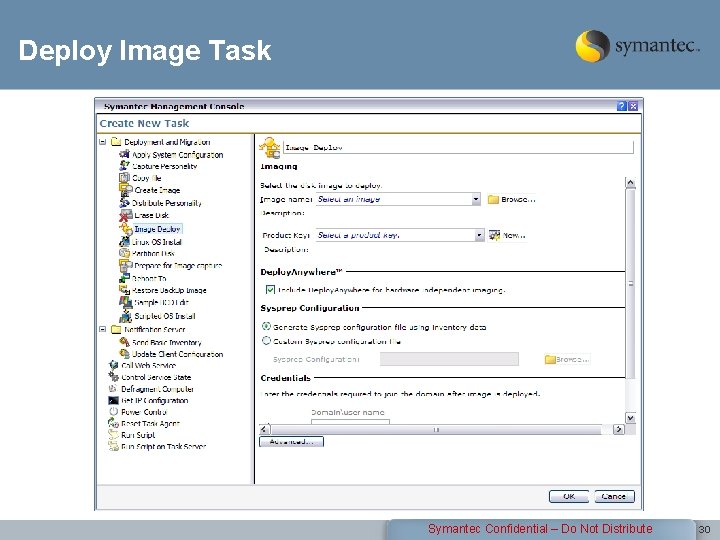Click the help question mark icon

pyautogui.click(x=622, y=106)
